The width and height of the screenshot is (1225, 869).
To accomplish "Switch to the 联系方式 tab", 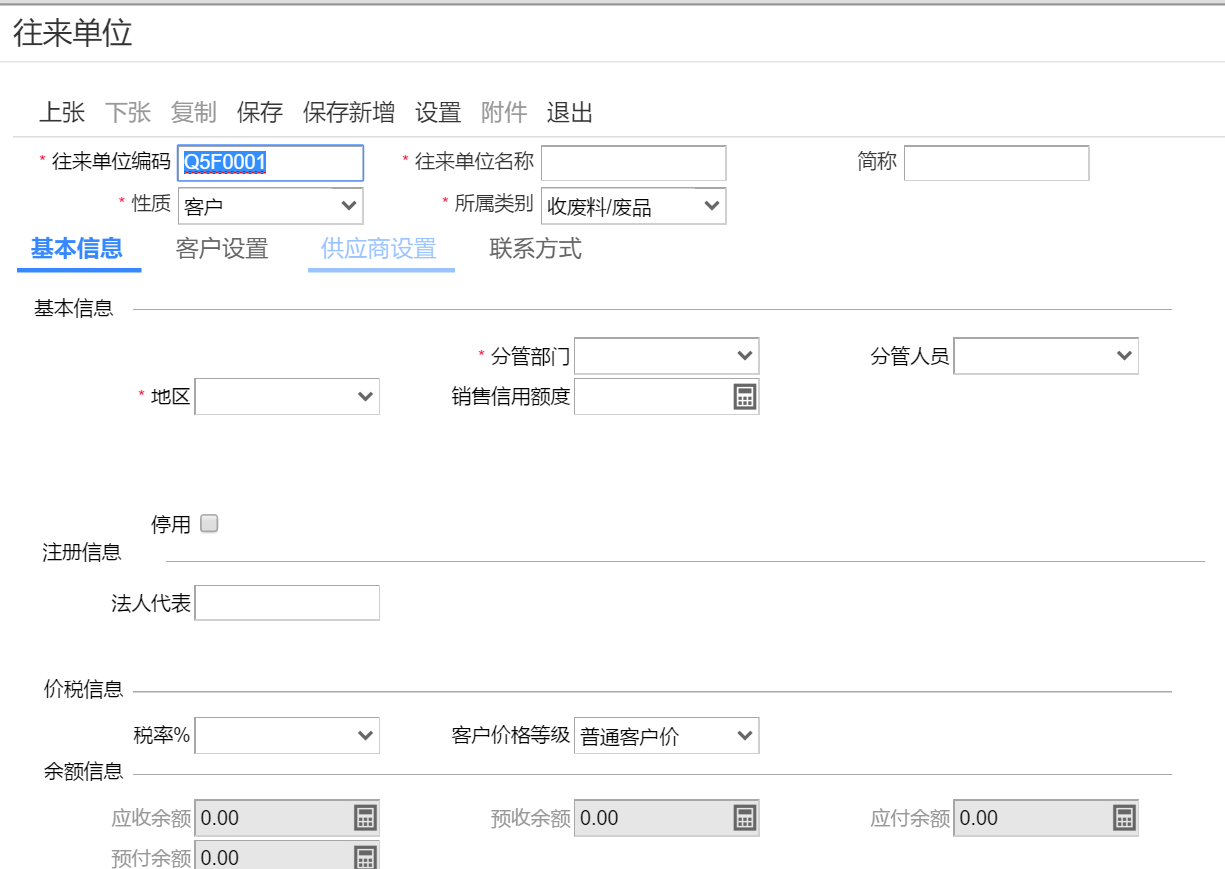I will pyautogui.click(x=536, y=249).
